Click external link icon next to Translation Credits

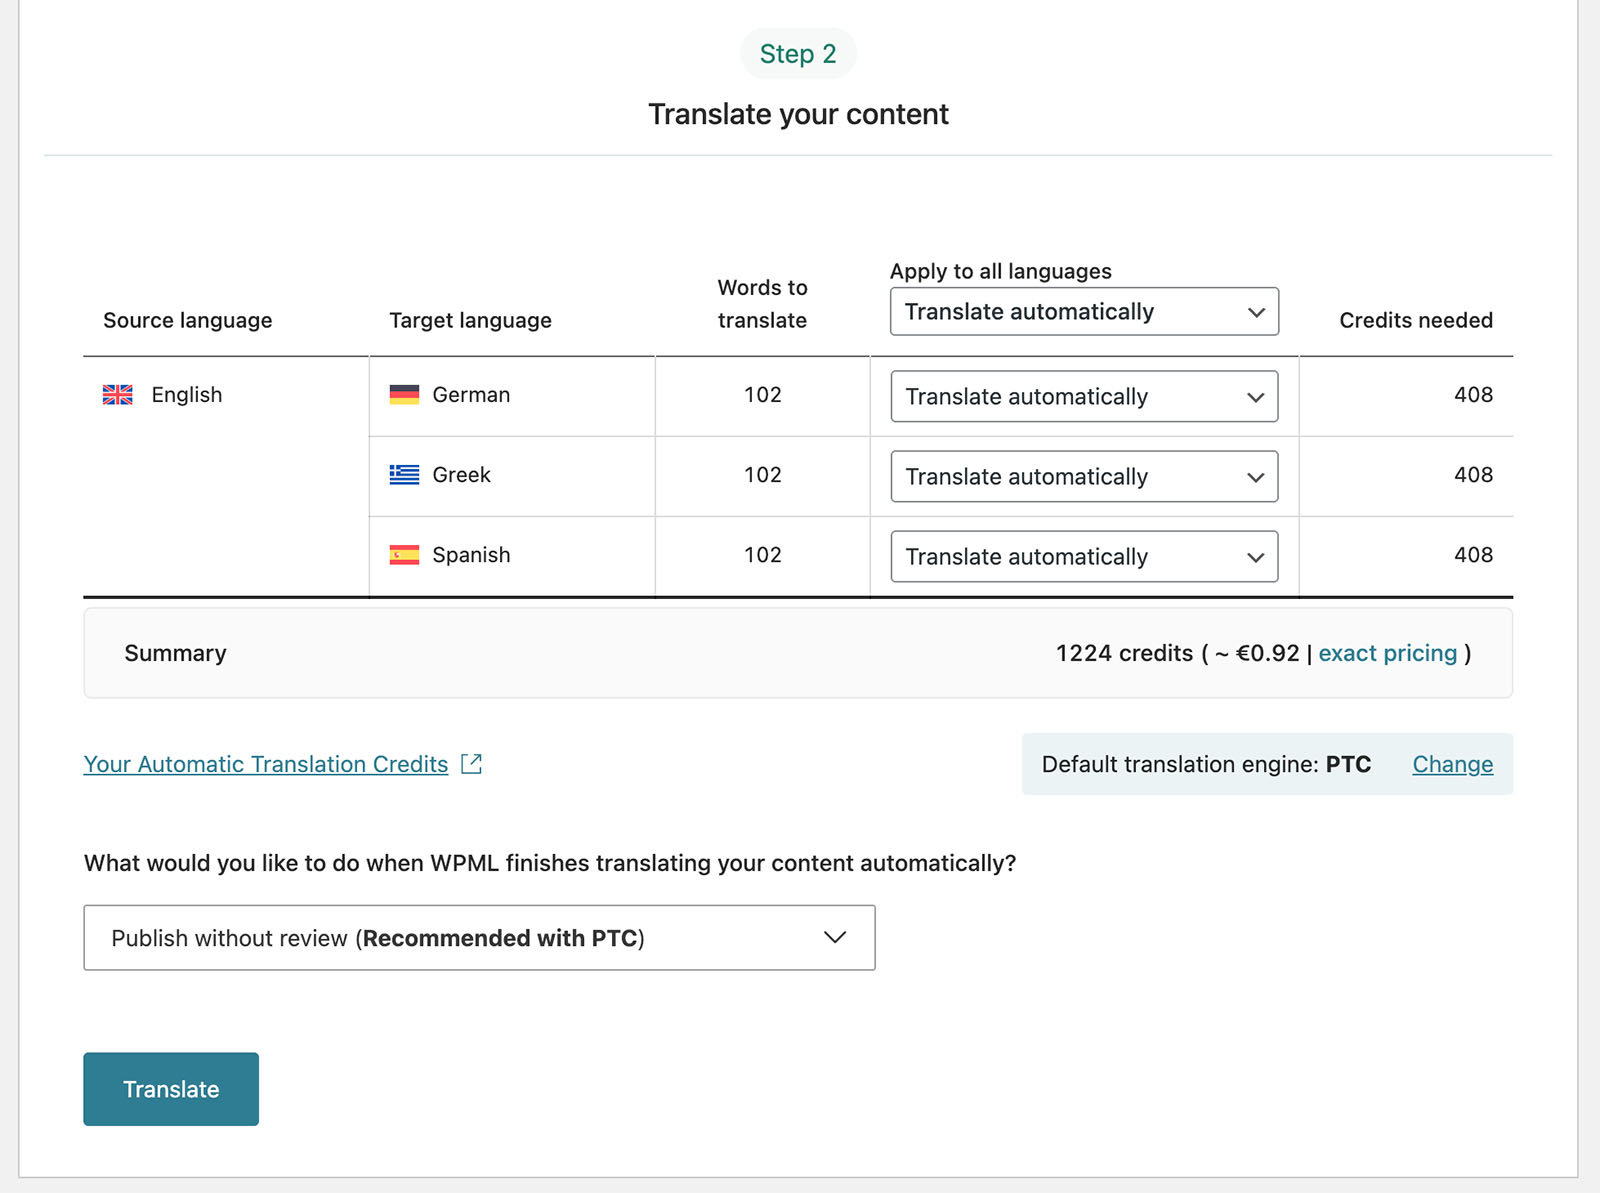pyautogui.click(x=471, y=764)
